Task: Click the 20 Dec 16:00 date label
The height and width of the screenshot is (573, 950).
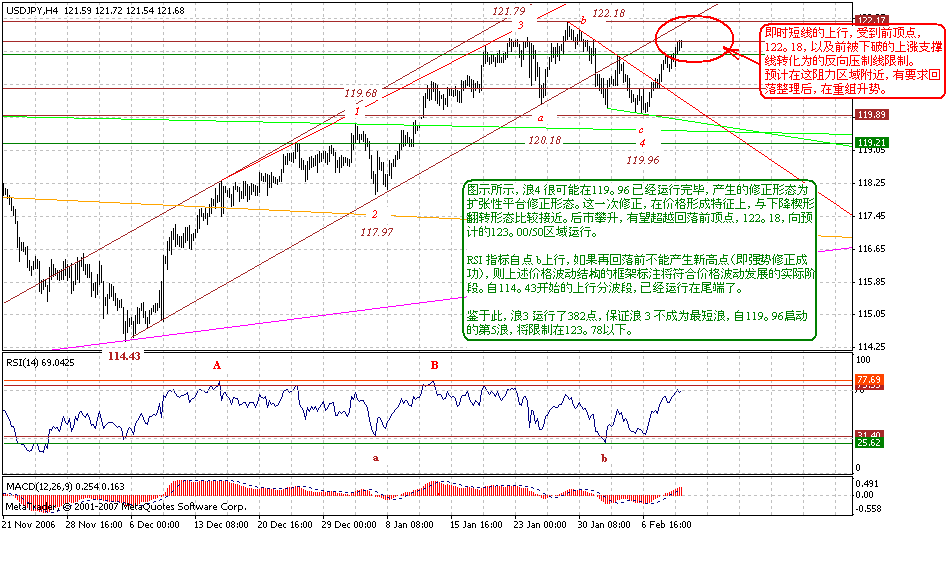Action: pyautogui.click(x=285, y=525)
